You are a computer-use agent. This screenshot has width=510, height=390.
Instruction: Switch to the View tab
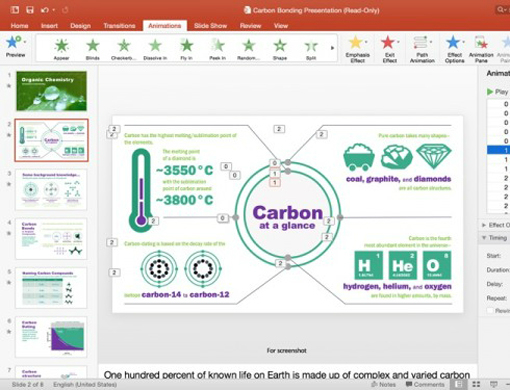281,26
